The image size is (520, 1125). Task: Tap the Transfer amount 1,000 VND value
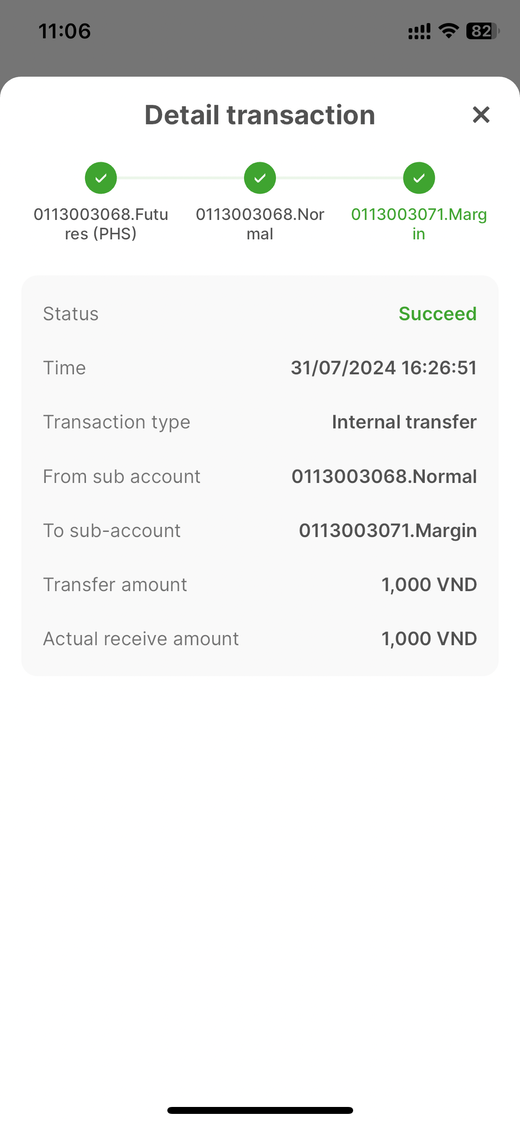click(429, 585)
